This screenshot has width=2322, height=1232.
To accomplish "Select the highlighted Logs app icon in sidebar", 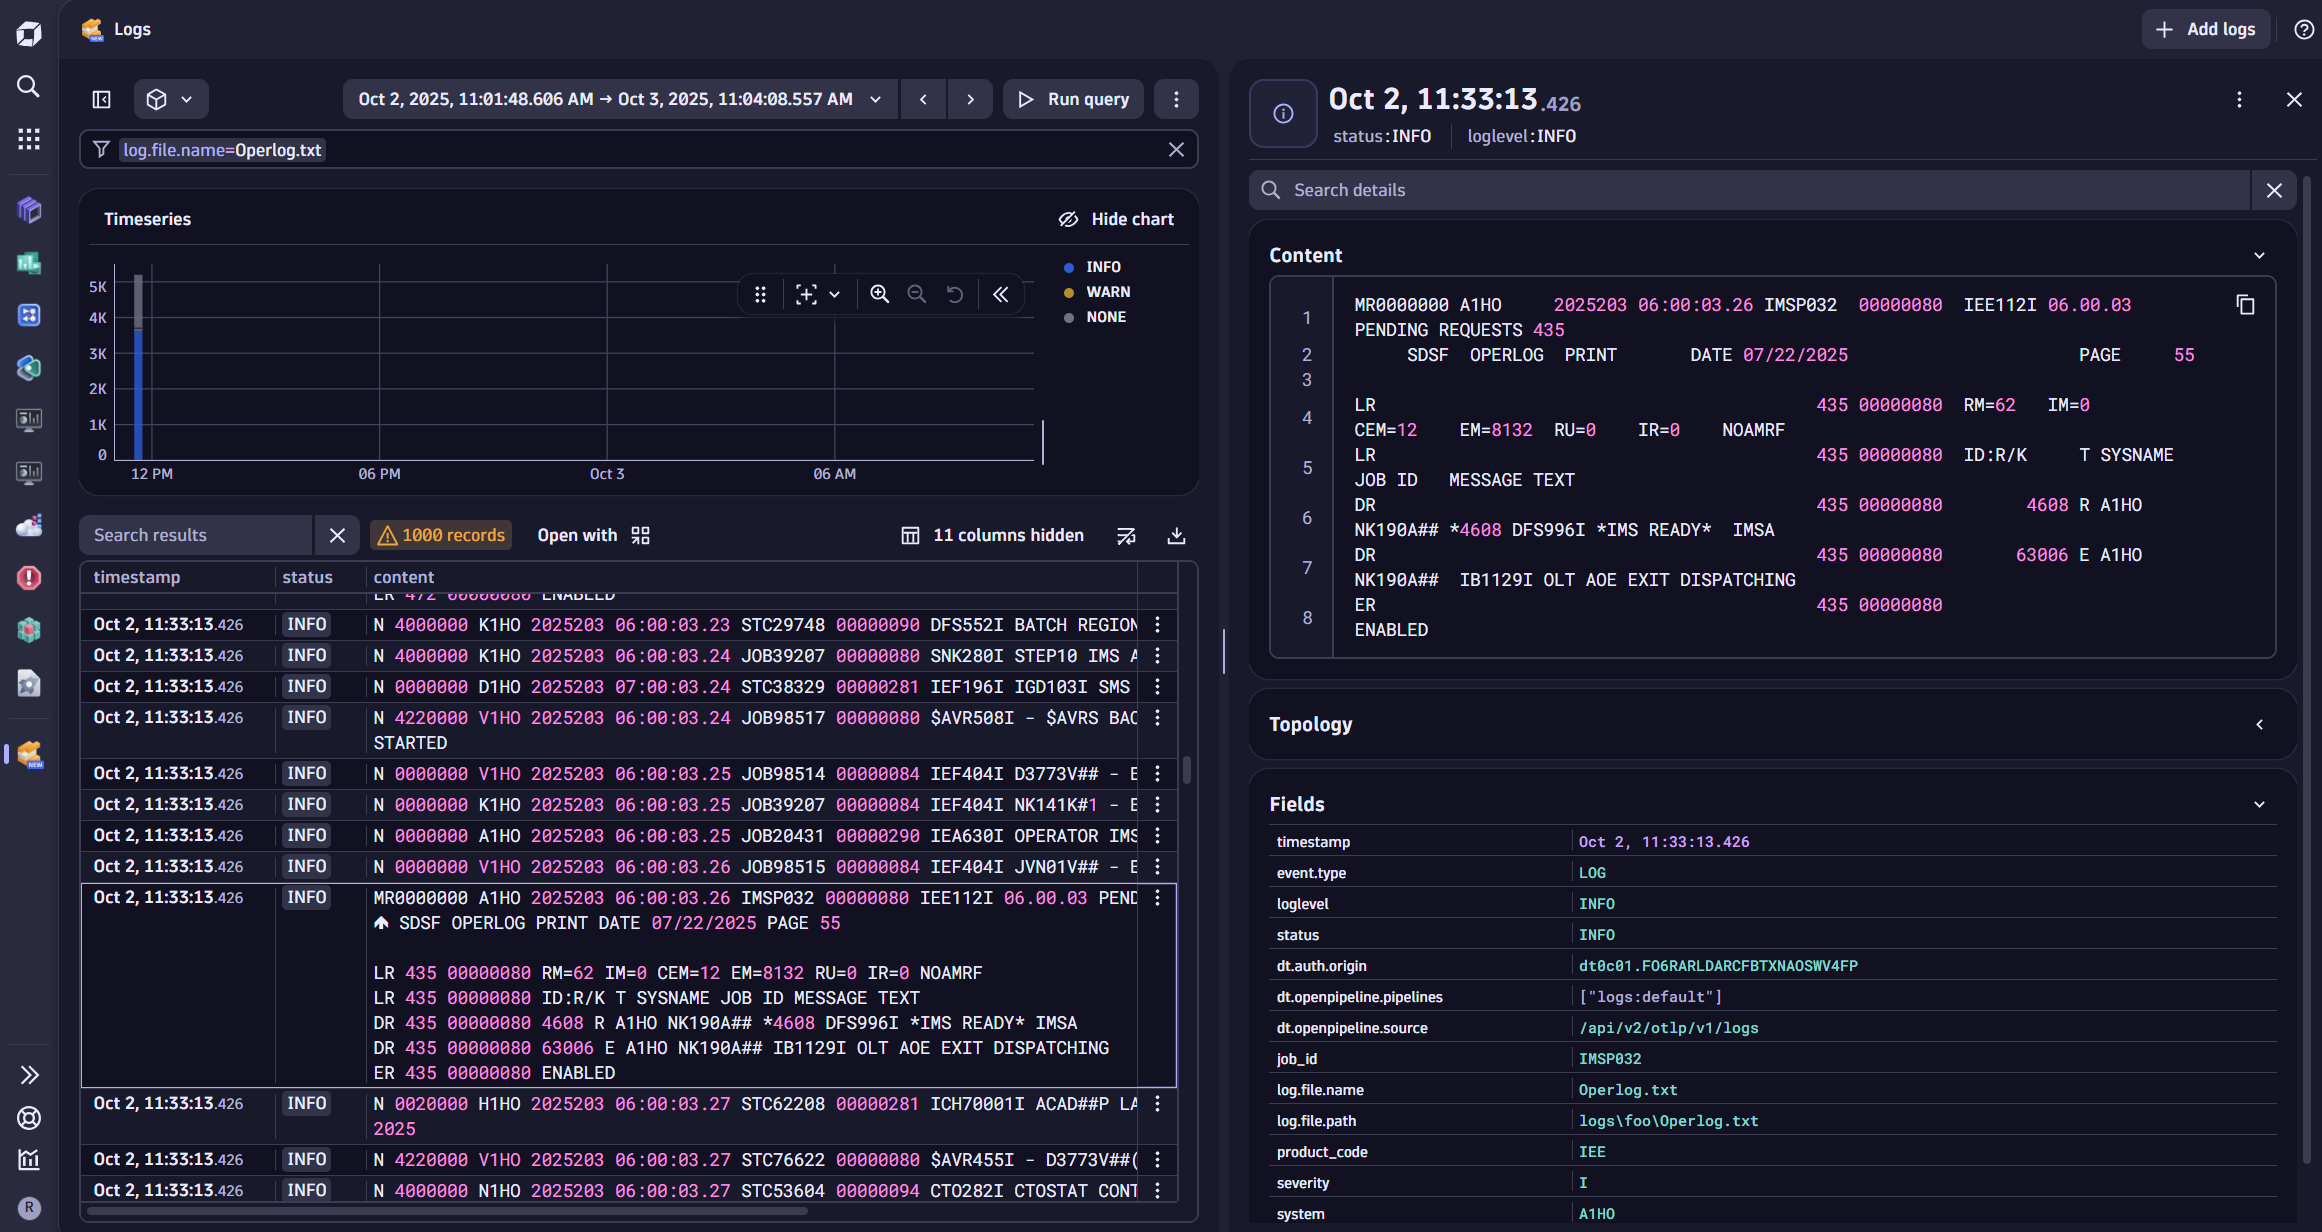I will [28, 755].
